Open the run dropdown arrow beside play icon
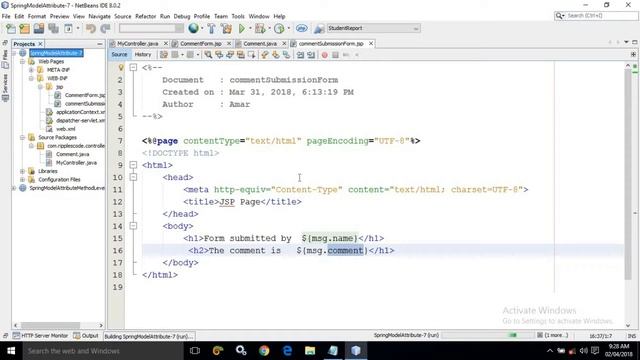This screenshot has height=360, width=640. pyautogui.click(x=250, y=28)
